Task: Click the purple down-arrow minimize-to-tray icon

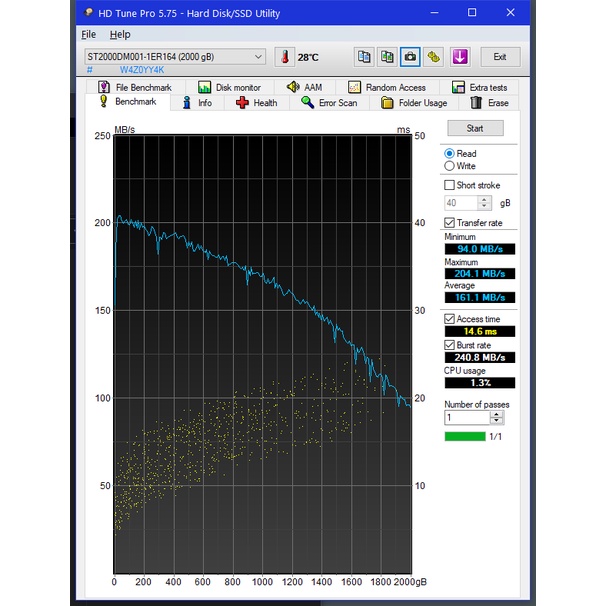Action: tap(460, 57)
